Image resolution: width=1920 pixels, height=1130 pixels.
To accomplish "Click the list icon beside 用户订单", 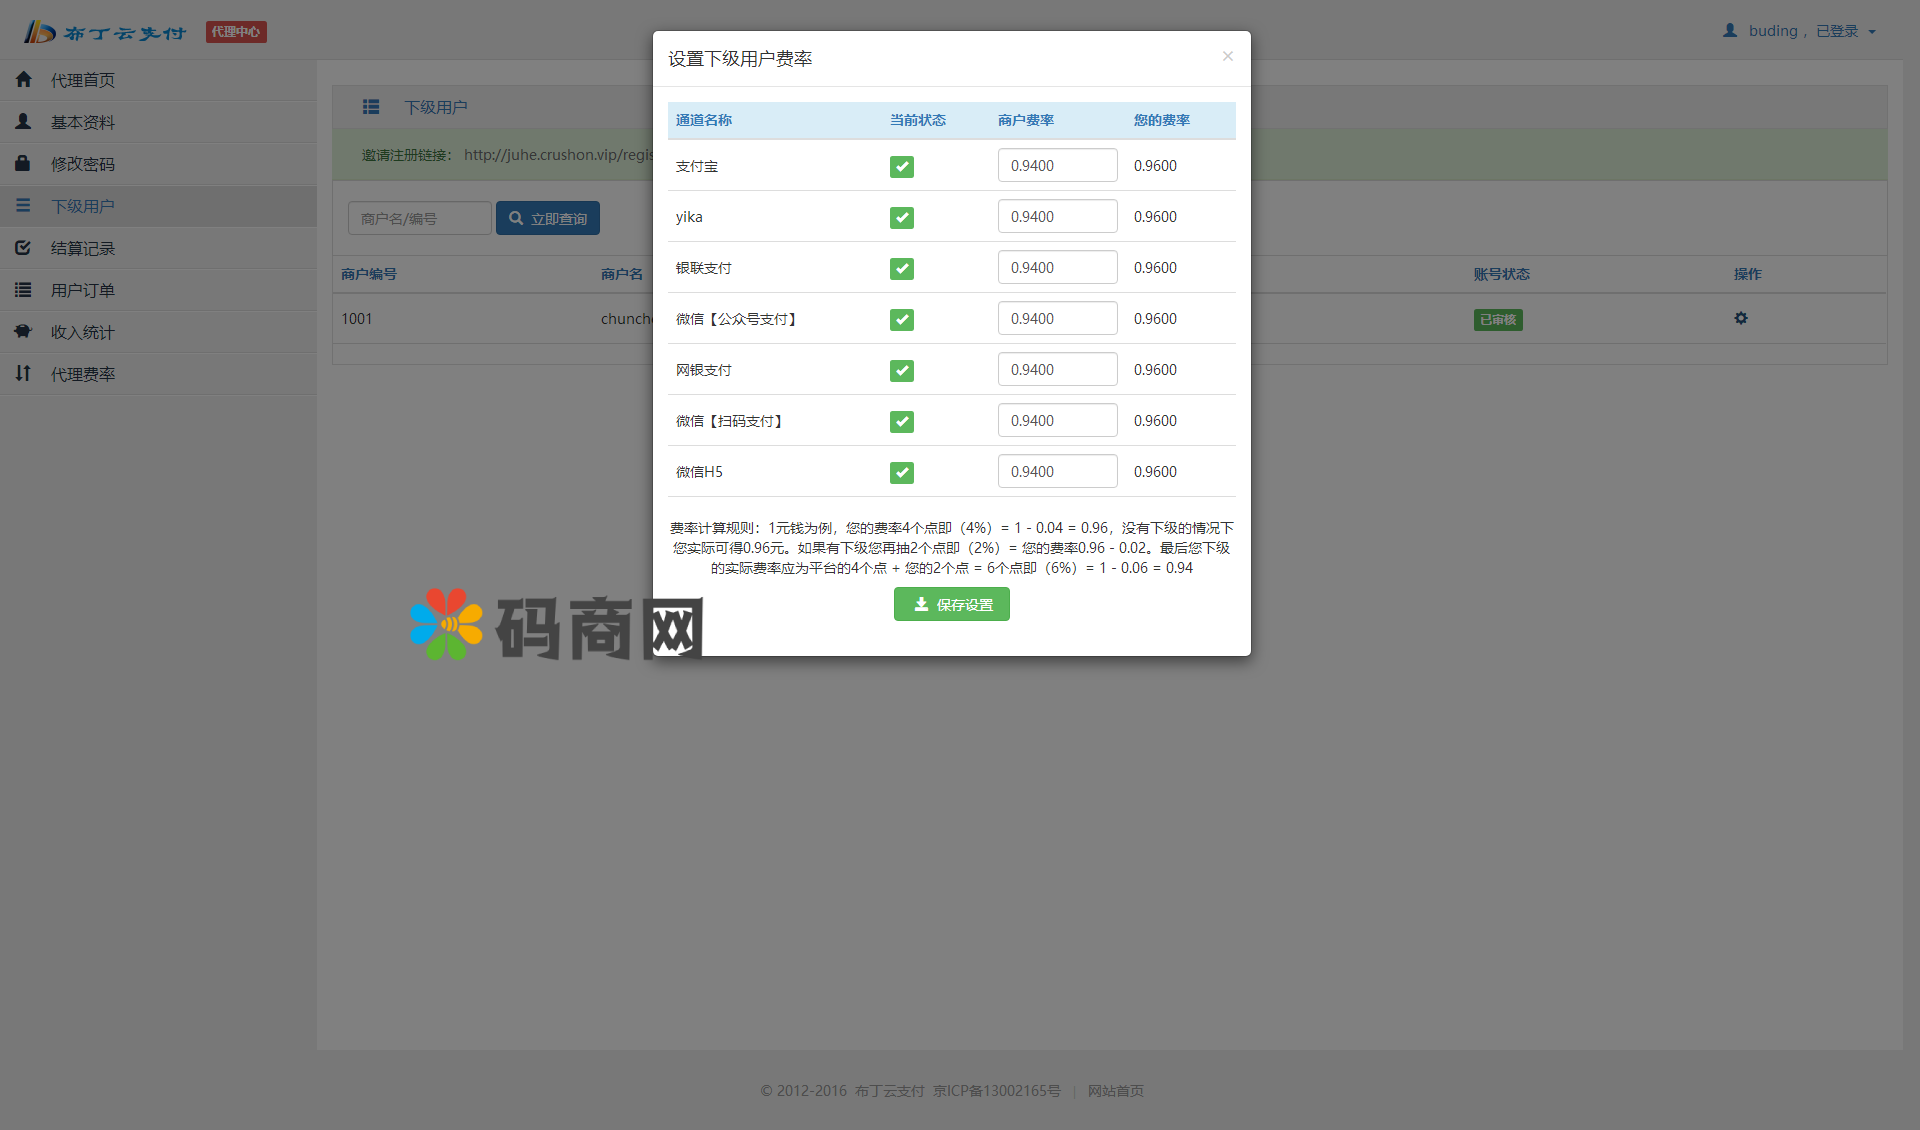I will [24, 289].
